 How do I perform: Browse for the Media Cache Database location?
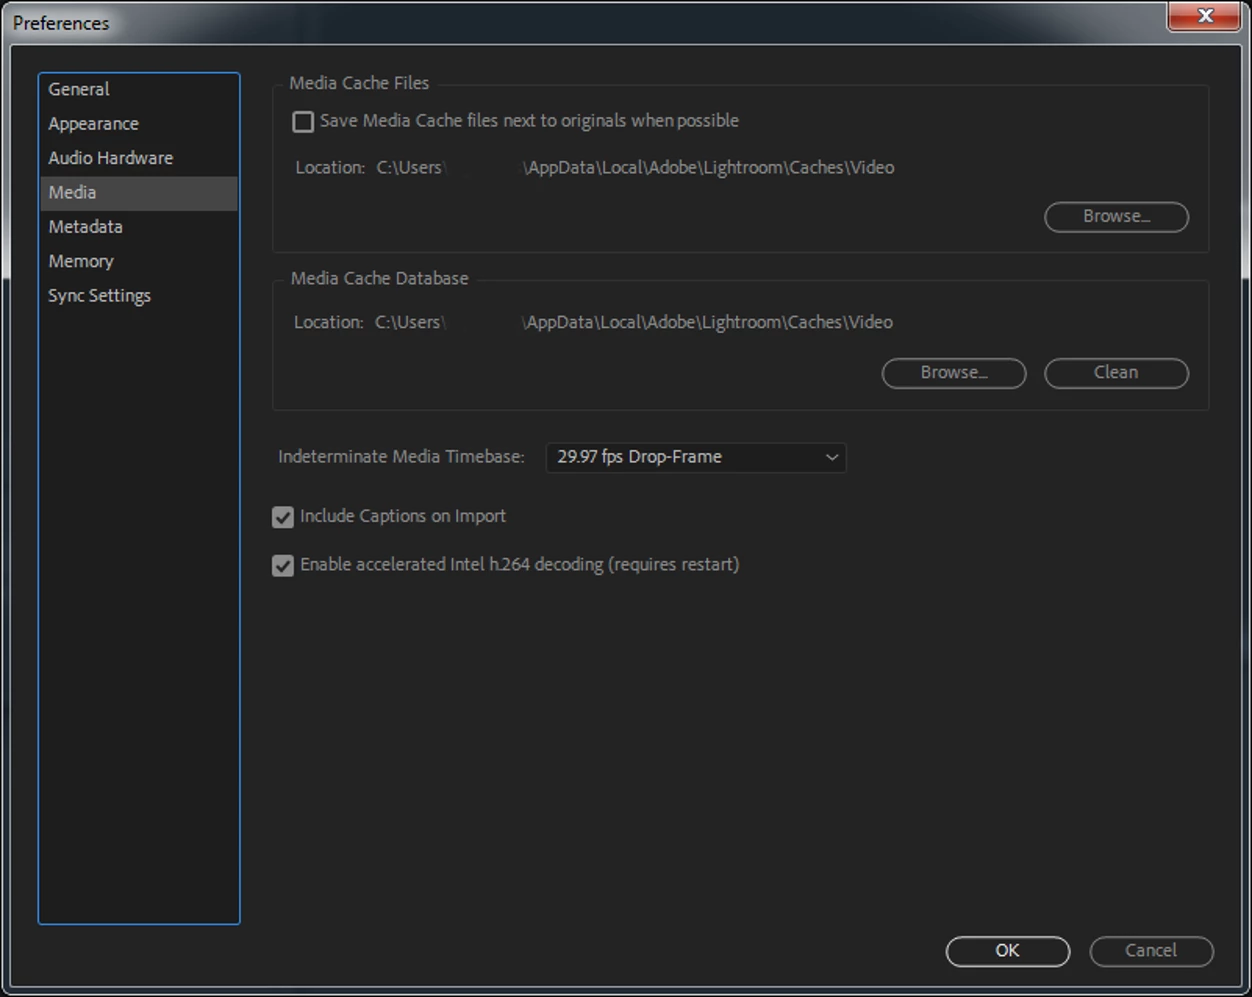(x=953, y=373)
